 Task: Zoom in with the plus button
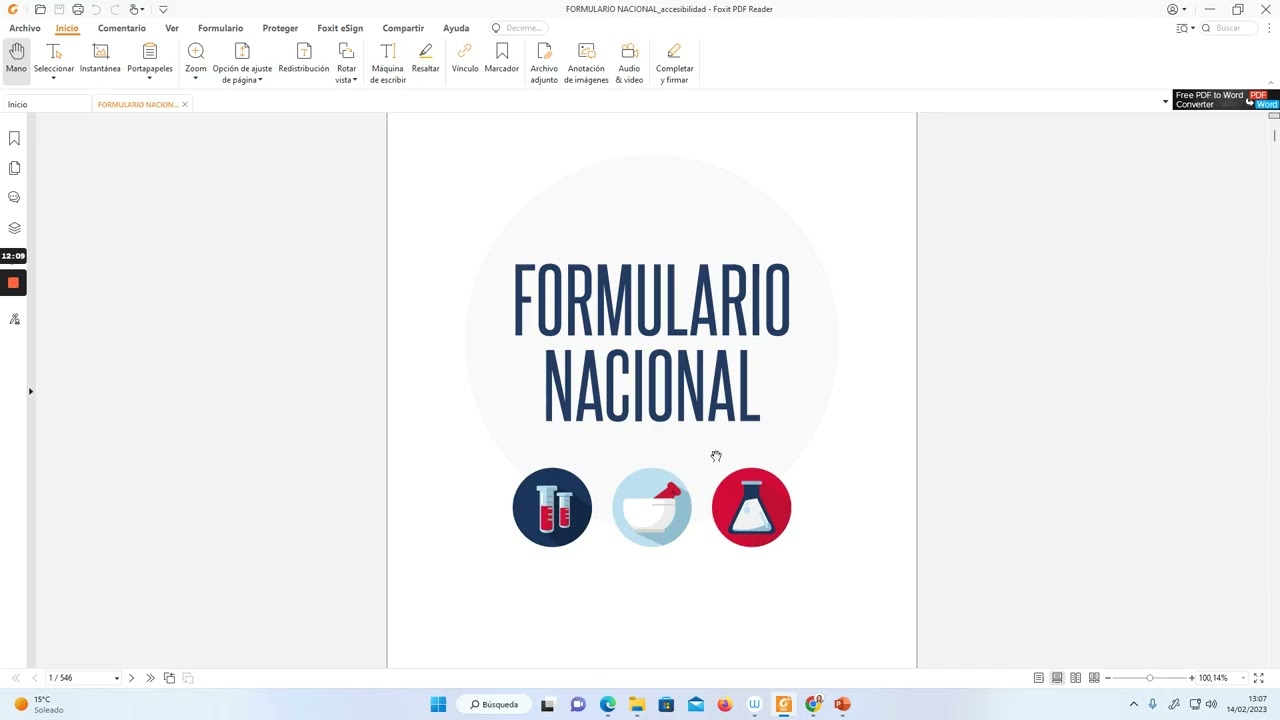pyautogui.click(x=1192, y=678)
